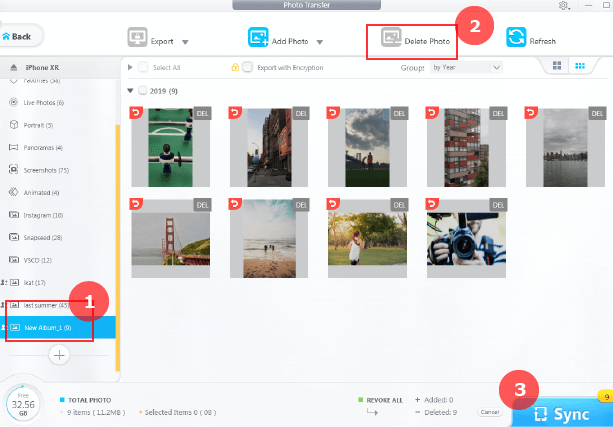
Task: Collapse the 2019 group
Action: (130, 91)
